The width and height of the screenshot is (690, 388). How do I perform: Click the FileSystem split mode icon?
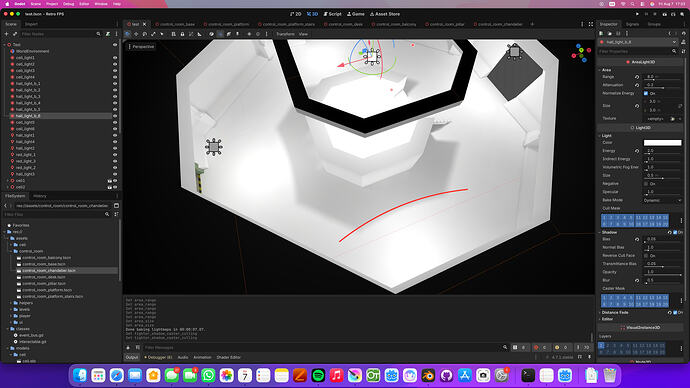pos(116,205)
